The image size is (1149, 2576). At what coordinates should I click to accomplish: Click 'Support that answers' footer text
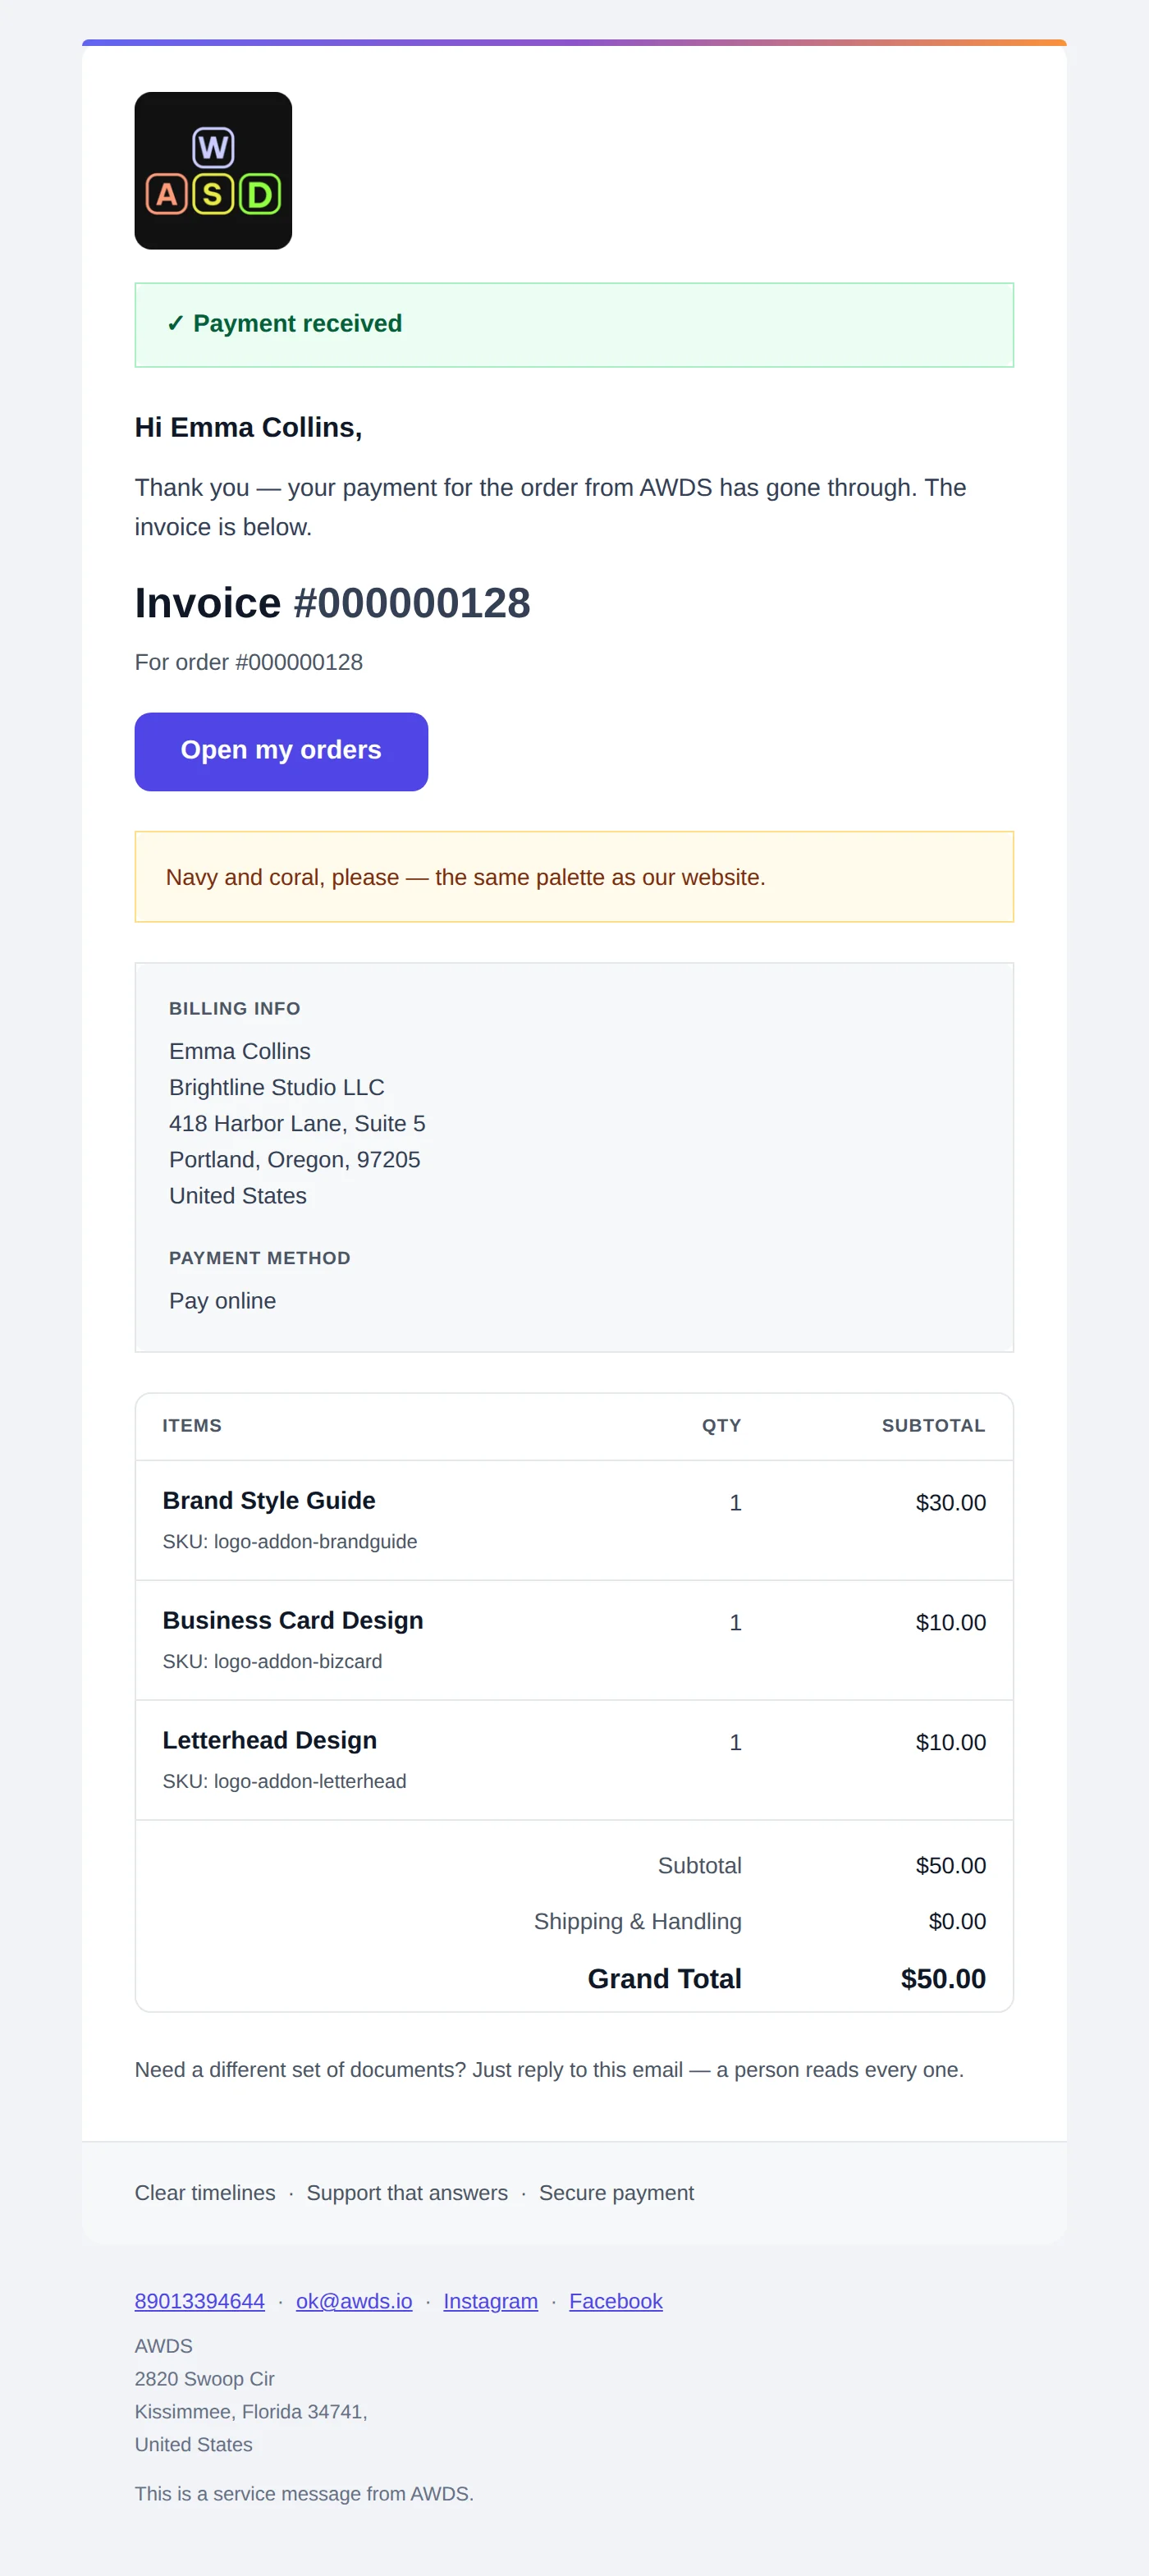click(407, 2192)
